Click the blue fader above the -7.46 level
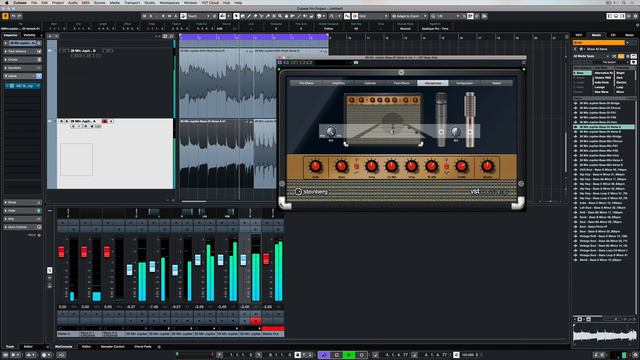Viewport: 640px width, 360px height. click(152, 267)
